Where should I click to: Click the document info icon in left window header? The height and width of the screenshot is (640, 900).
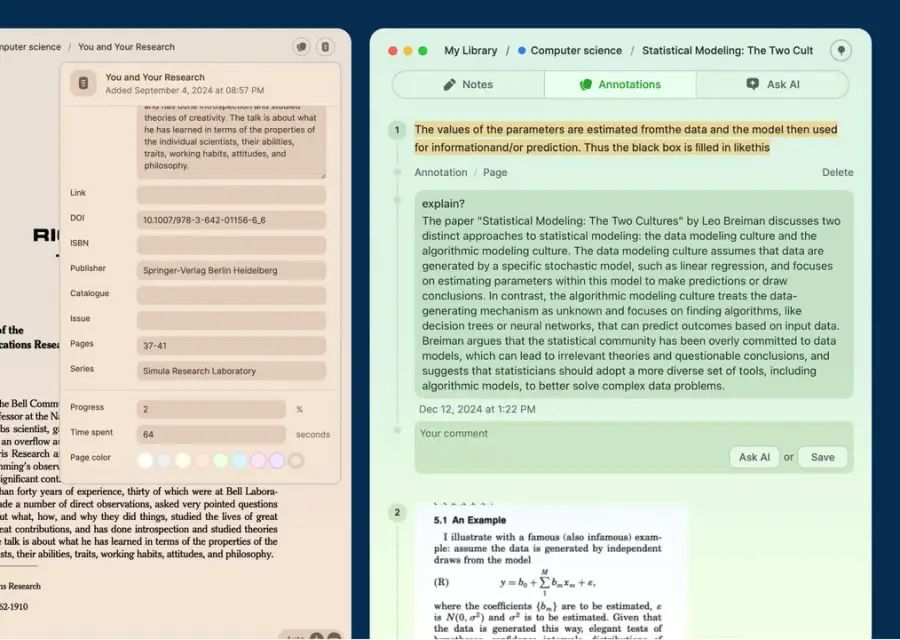tap(325, 47)
